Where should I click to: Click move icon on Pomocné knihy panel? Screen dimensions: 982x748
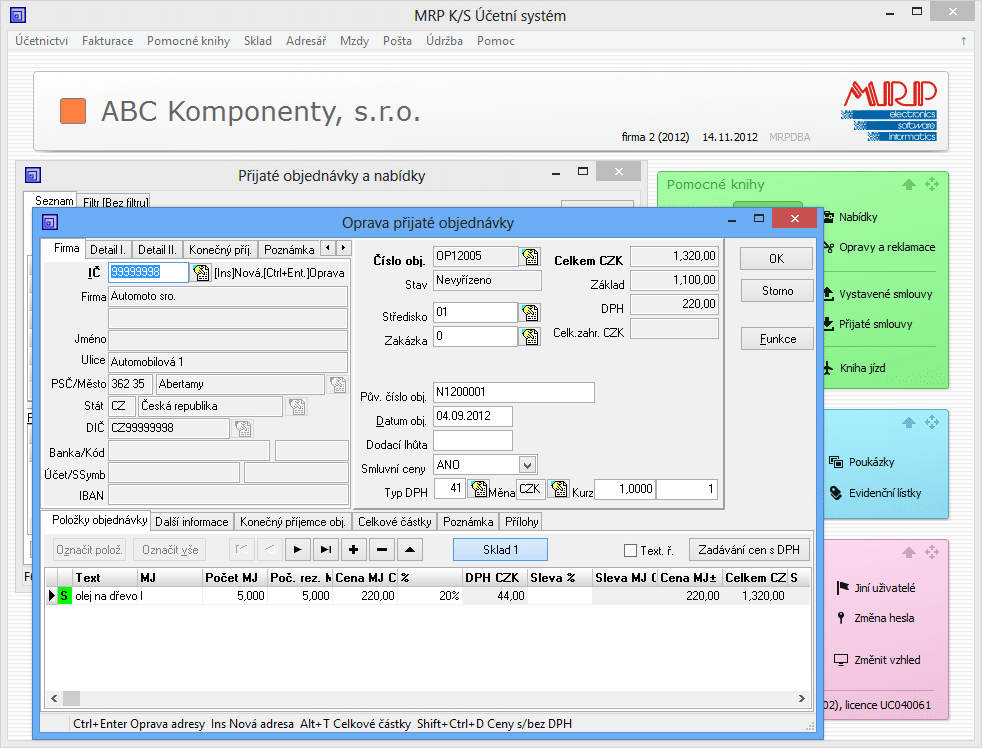tap(932, 184)
